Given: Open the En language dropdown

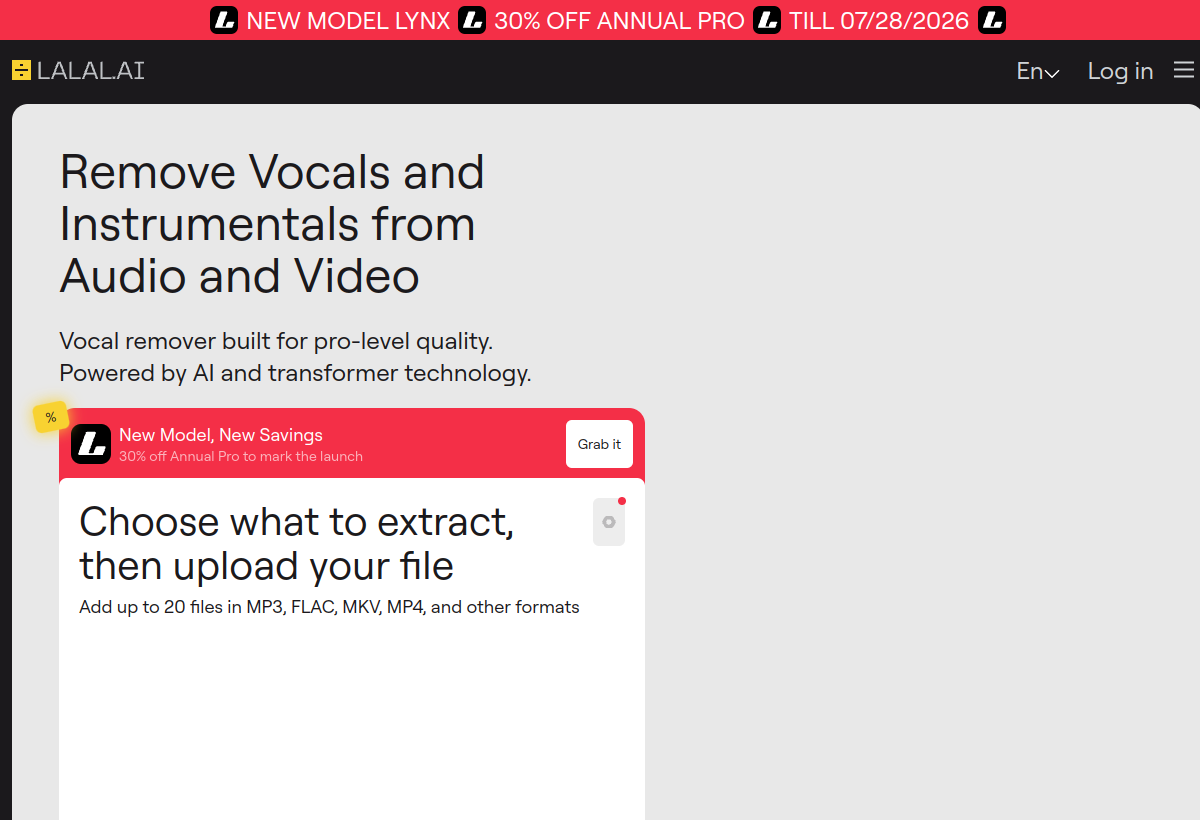Looking at the screenshot, I should [1038, 71].
